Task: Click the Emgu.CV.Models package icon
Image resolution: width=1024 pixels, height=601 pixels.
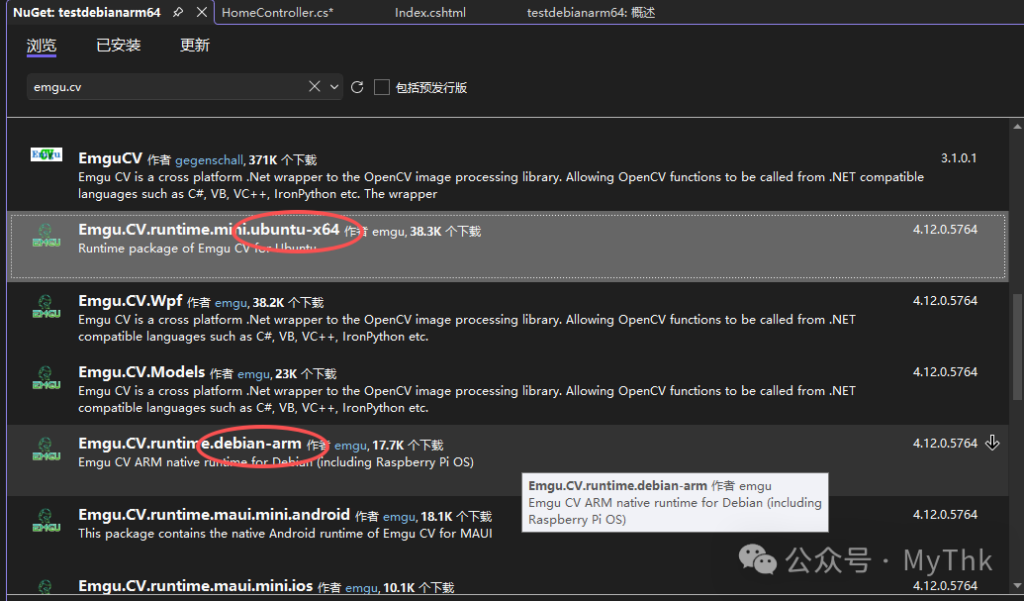Action: (x=46, y=378)
